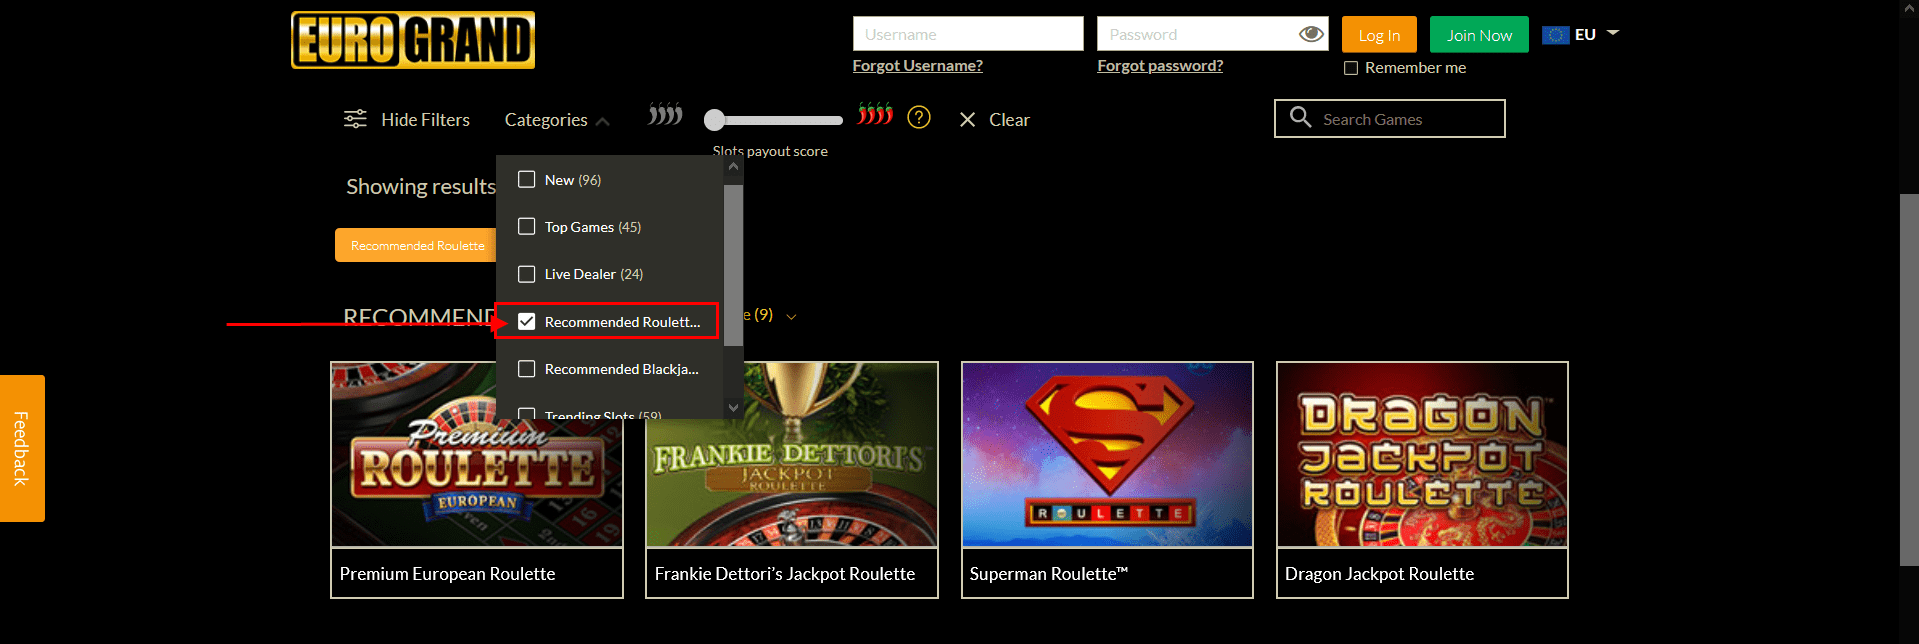Click the EuroGrand logo
Viewport: 1919px width, 644px height.
point(413,40)
